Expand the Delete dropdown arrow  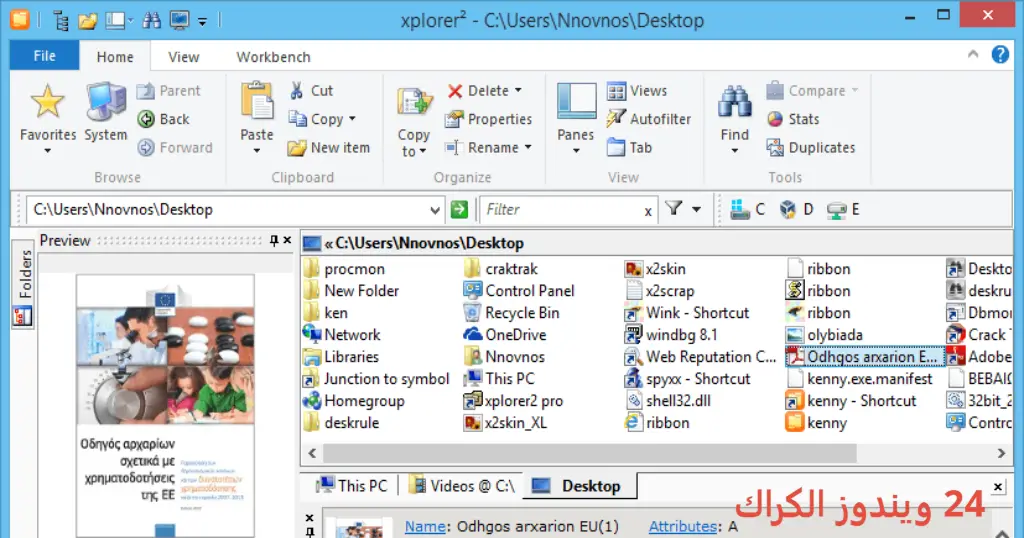pyautogui.click(x=518, y=91)
